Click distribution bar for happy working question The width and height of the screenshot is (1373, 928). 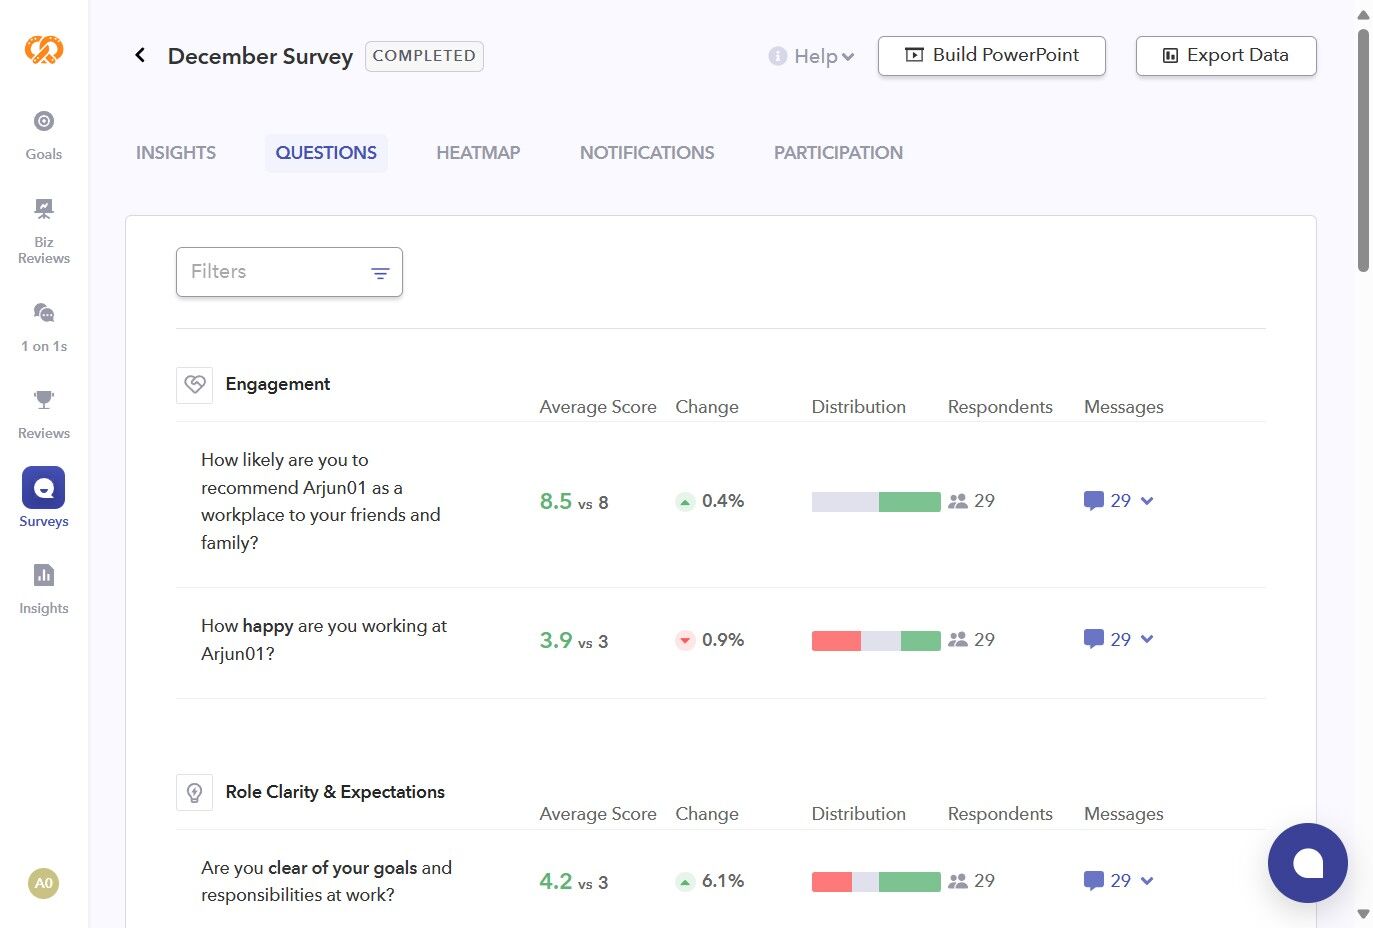(x=876, y=641)
